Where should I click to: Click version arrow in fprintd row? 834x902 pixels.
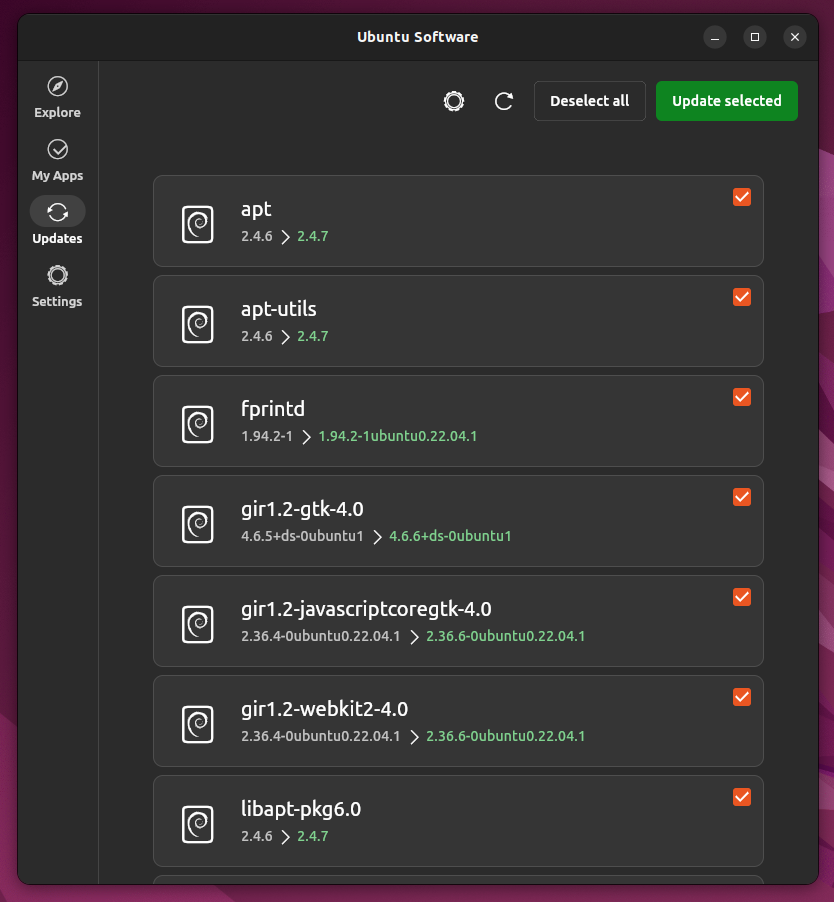pyautogui.click(x=306, y=437)
